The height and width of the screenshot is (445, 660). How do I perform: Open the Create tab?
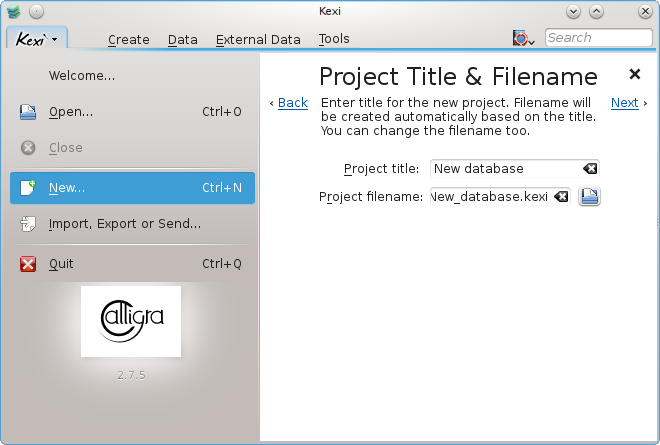(x=128, y=40)
